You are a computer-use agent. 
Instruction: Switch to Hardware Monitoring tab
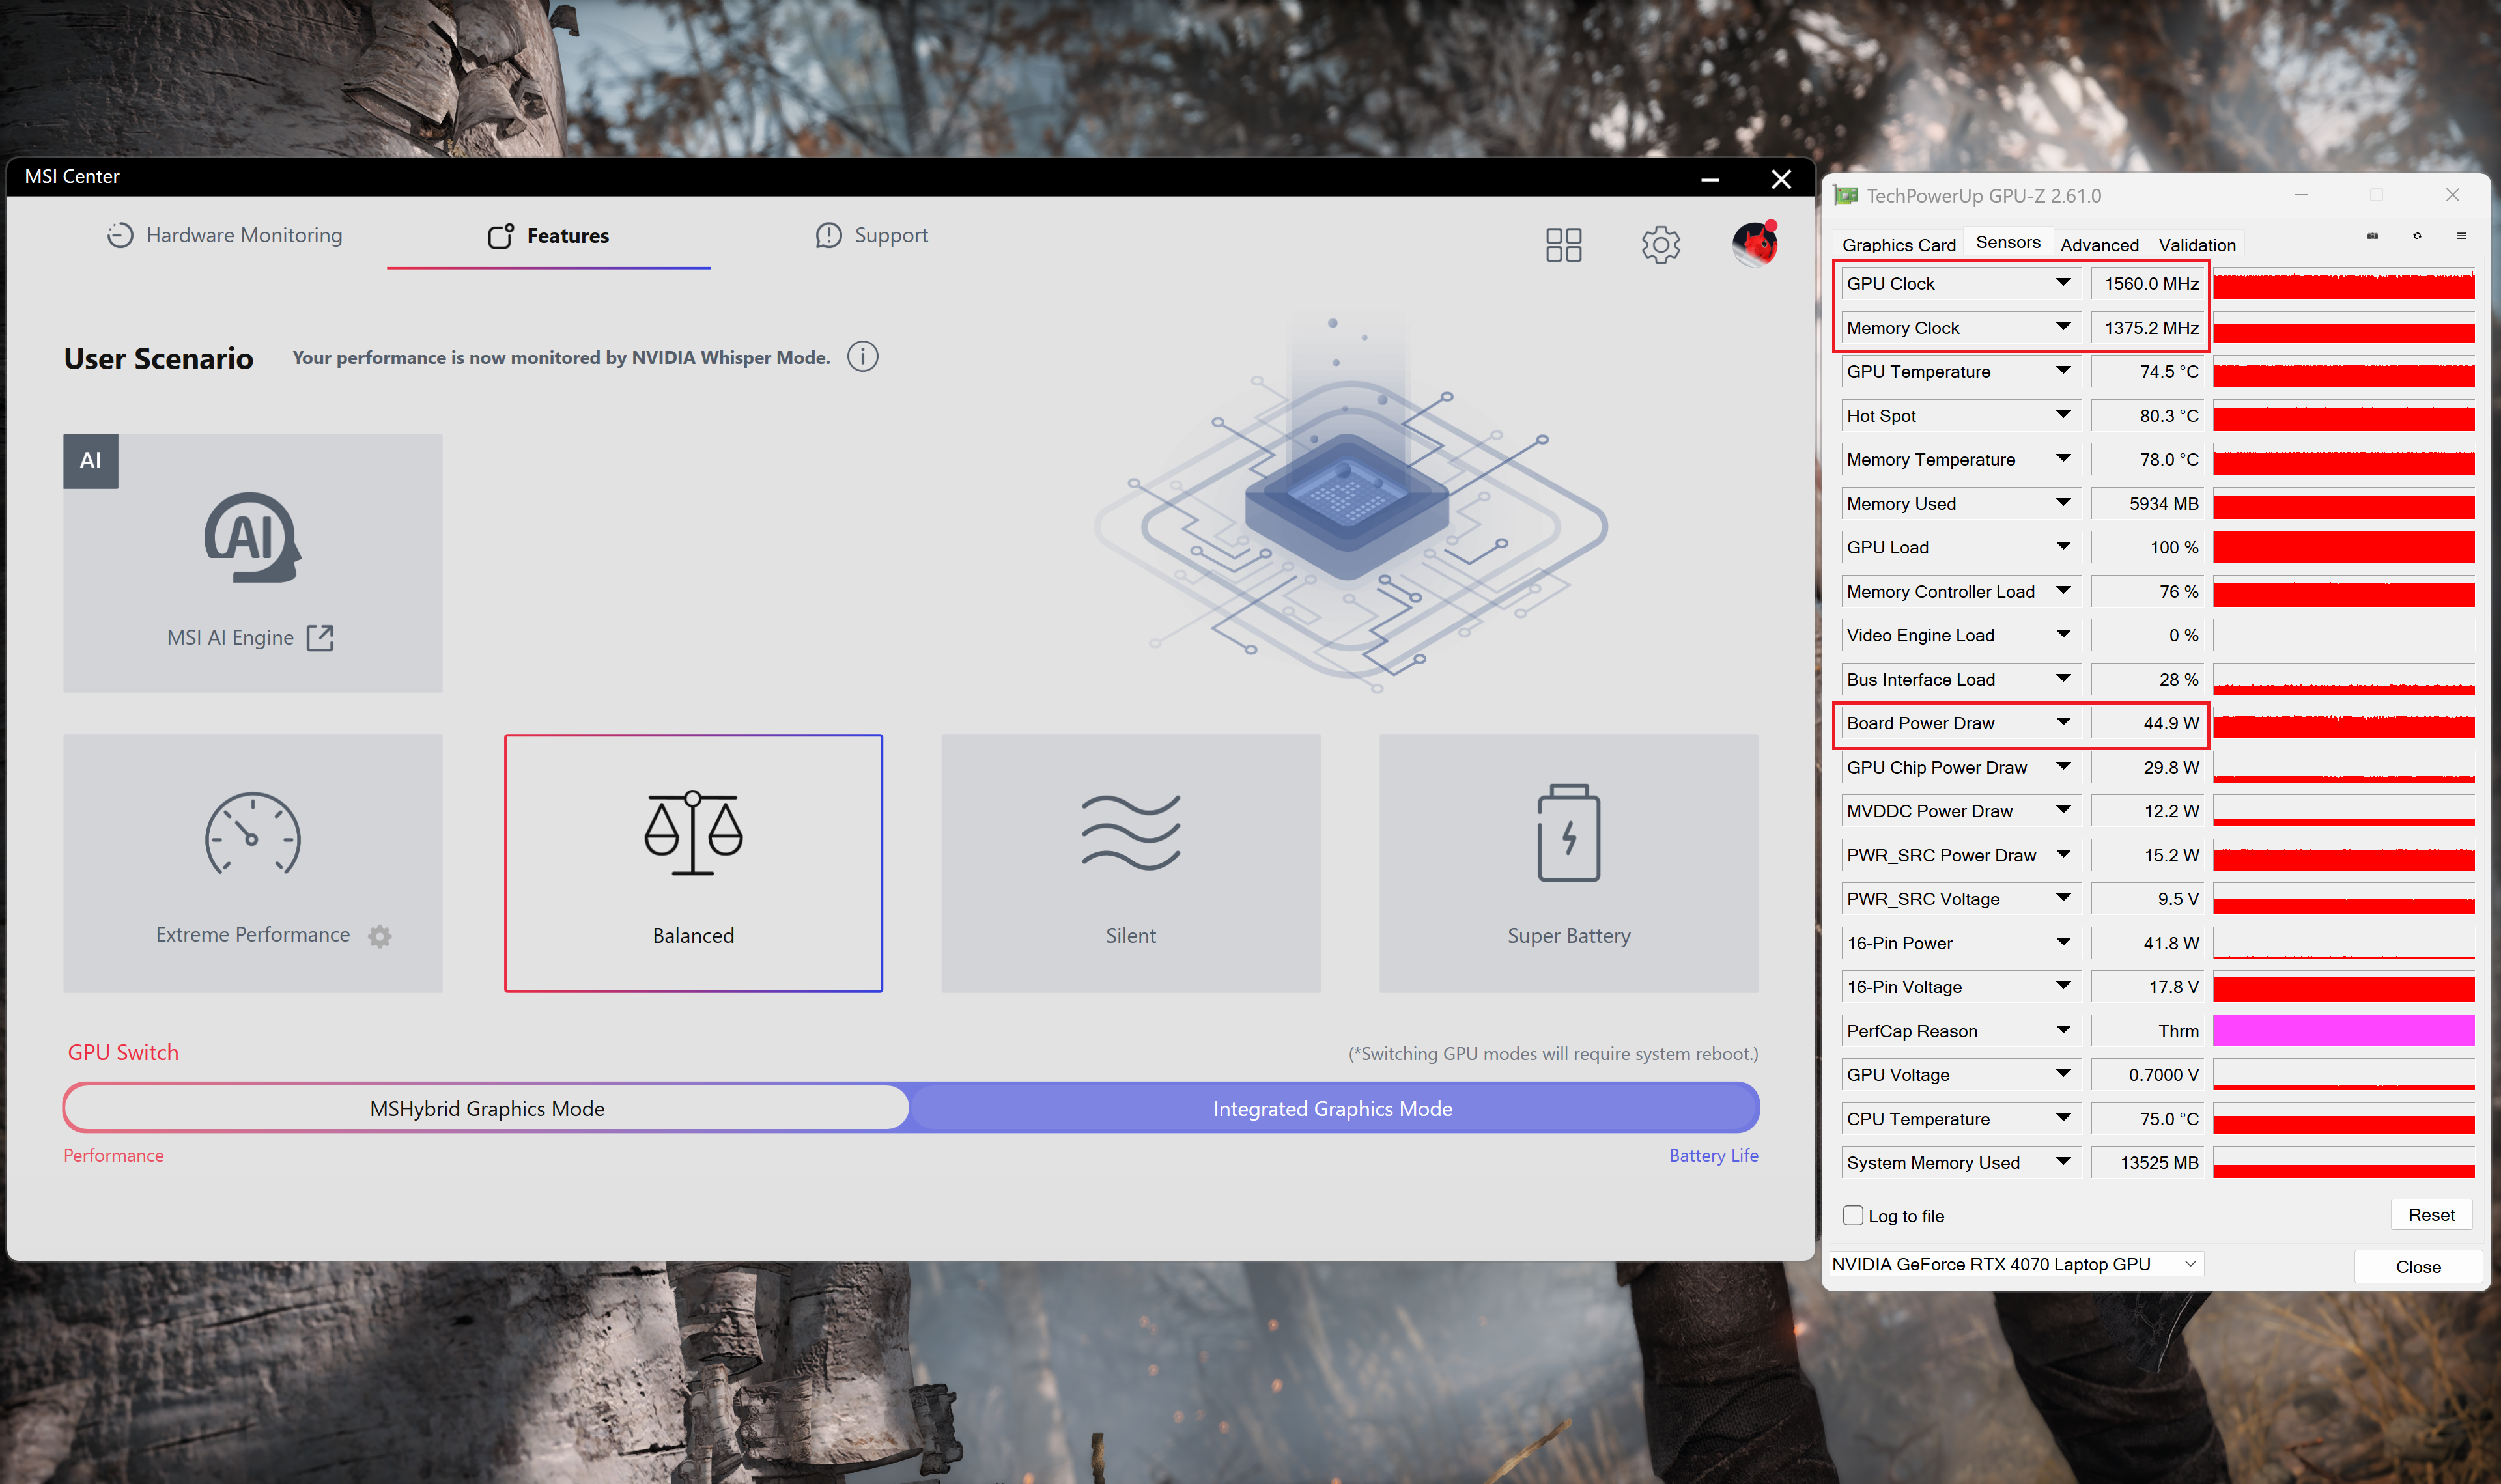click(x=224, y=236)
